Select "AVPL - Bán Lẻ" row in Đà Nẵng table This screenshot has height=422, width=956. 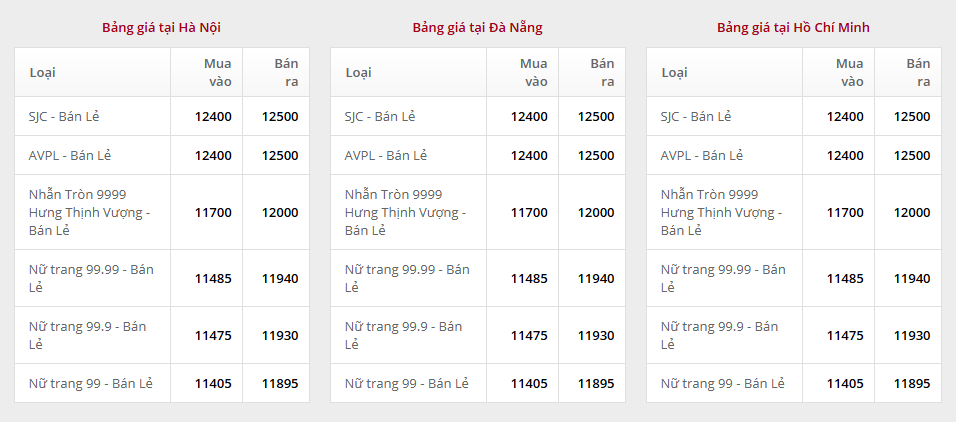(386, 155)
